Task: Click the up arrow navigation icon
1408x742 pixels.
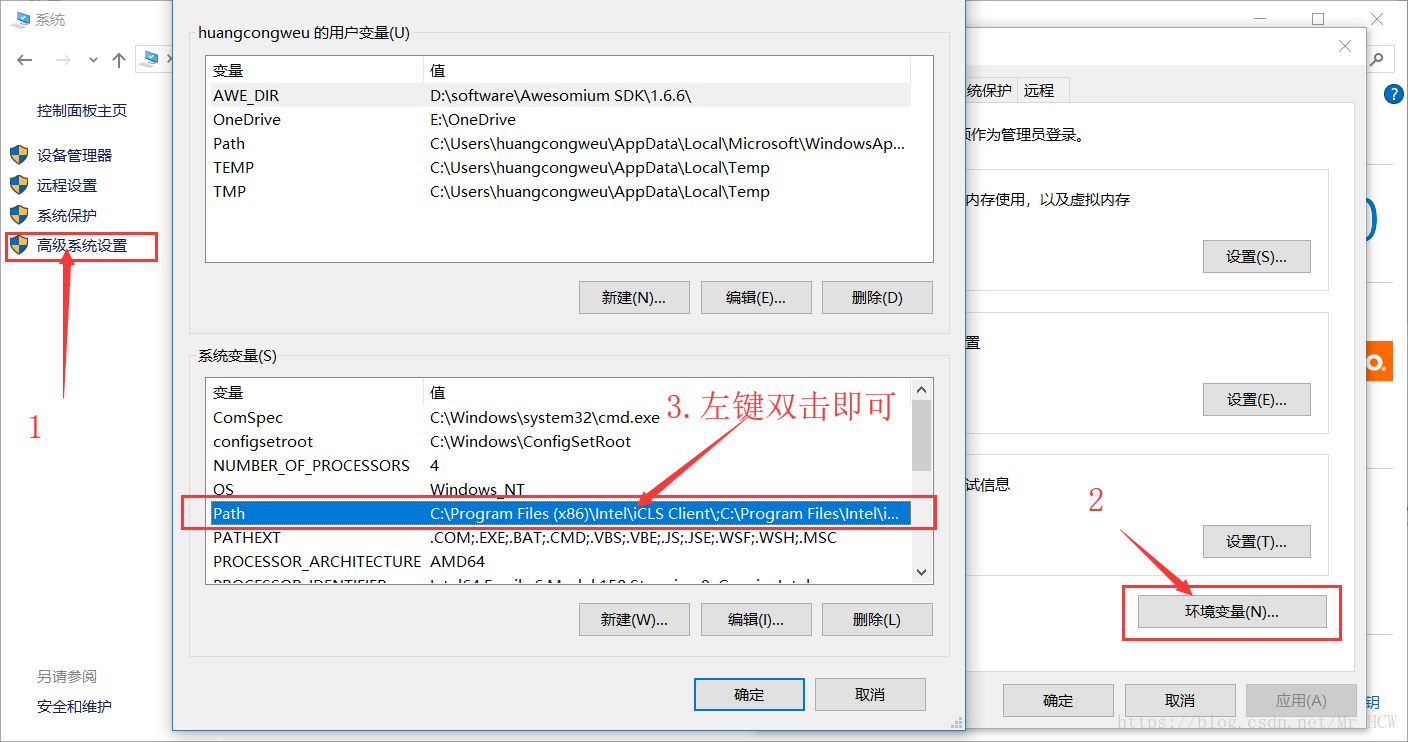Action: pos(119,60)
